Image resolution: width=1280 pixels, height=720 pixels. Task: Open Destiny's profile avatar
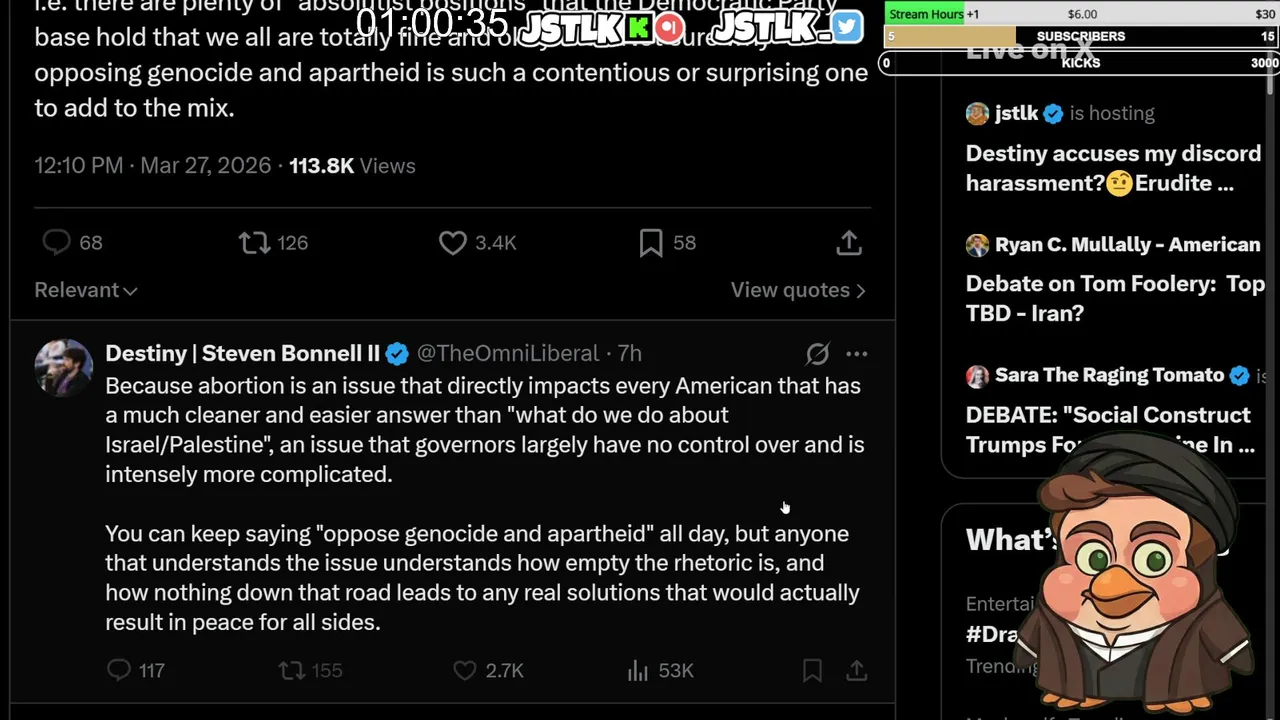(x=63, y=367)
